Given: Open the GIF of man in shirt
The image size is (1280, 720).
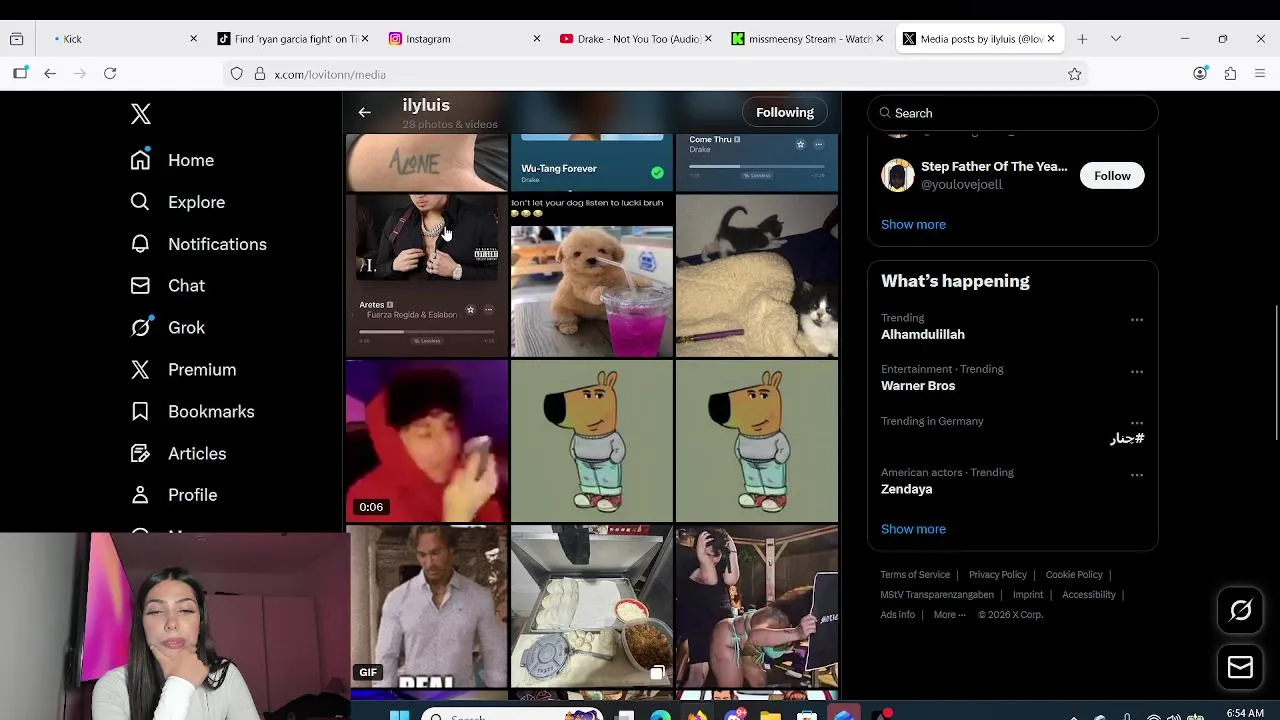Looking at the screenshot, I should (427, 607).
